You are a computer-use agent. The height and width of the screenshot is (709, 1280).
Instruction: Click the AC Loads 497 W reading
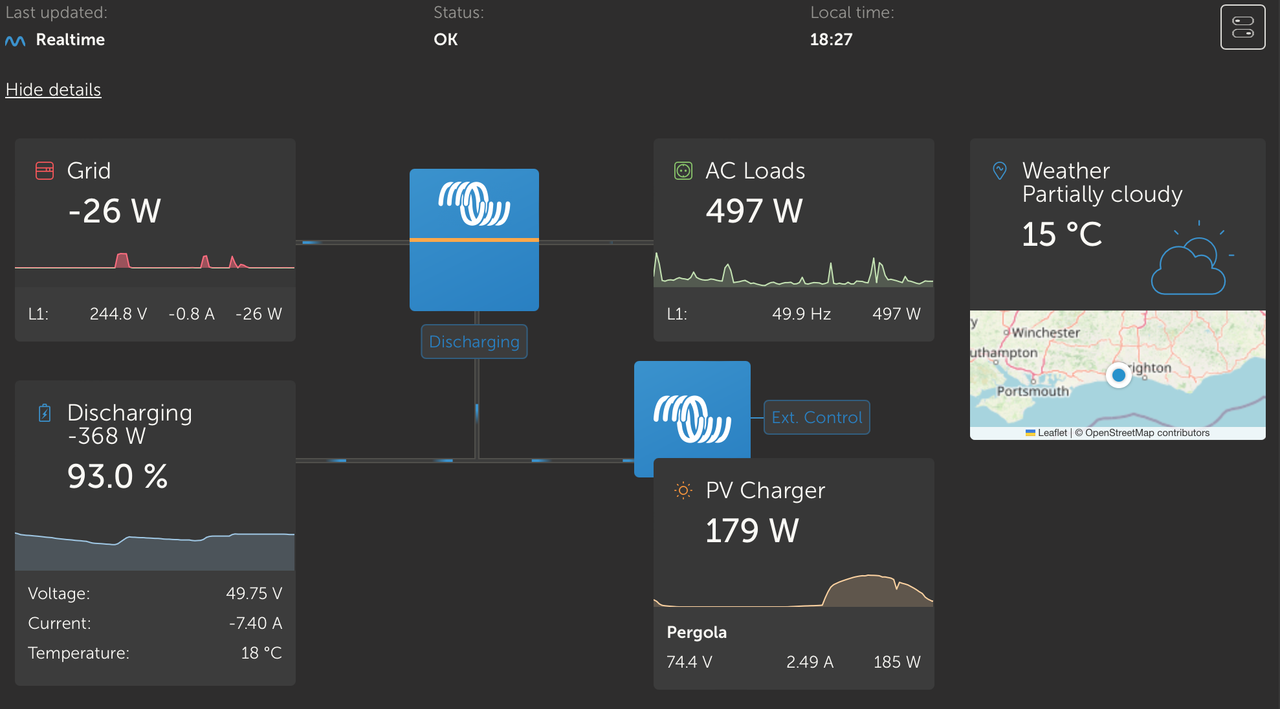pos(754,211)
